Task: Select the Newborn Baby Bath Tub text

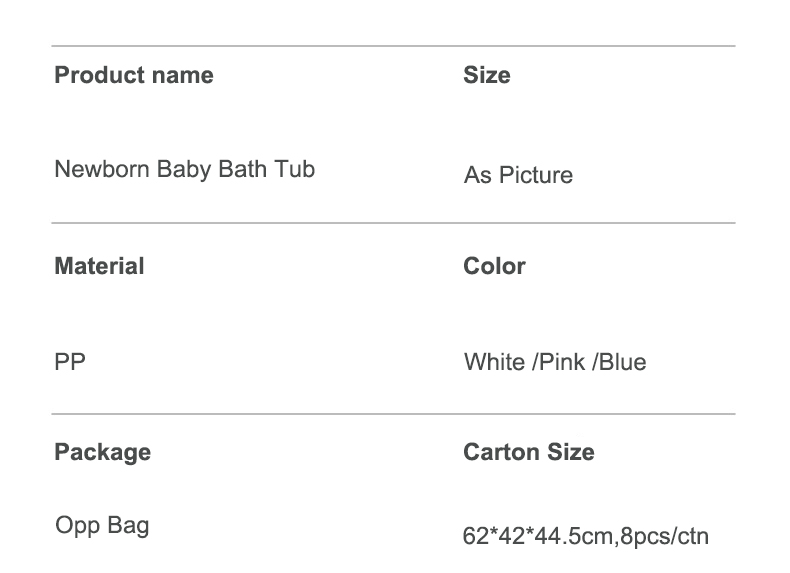Action: [184, 170]
